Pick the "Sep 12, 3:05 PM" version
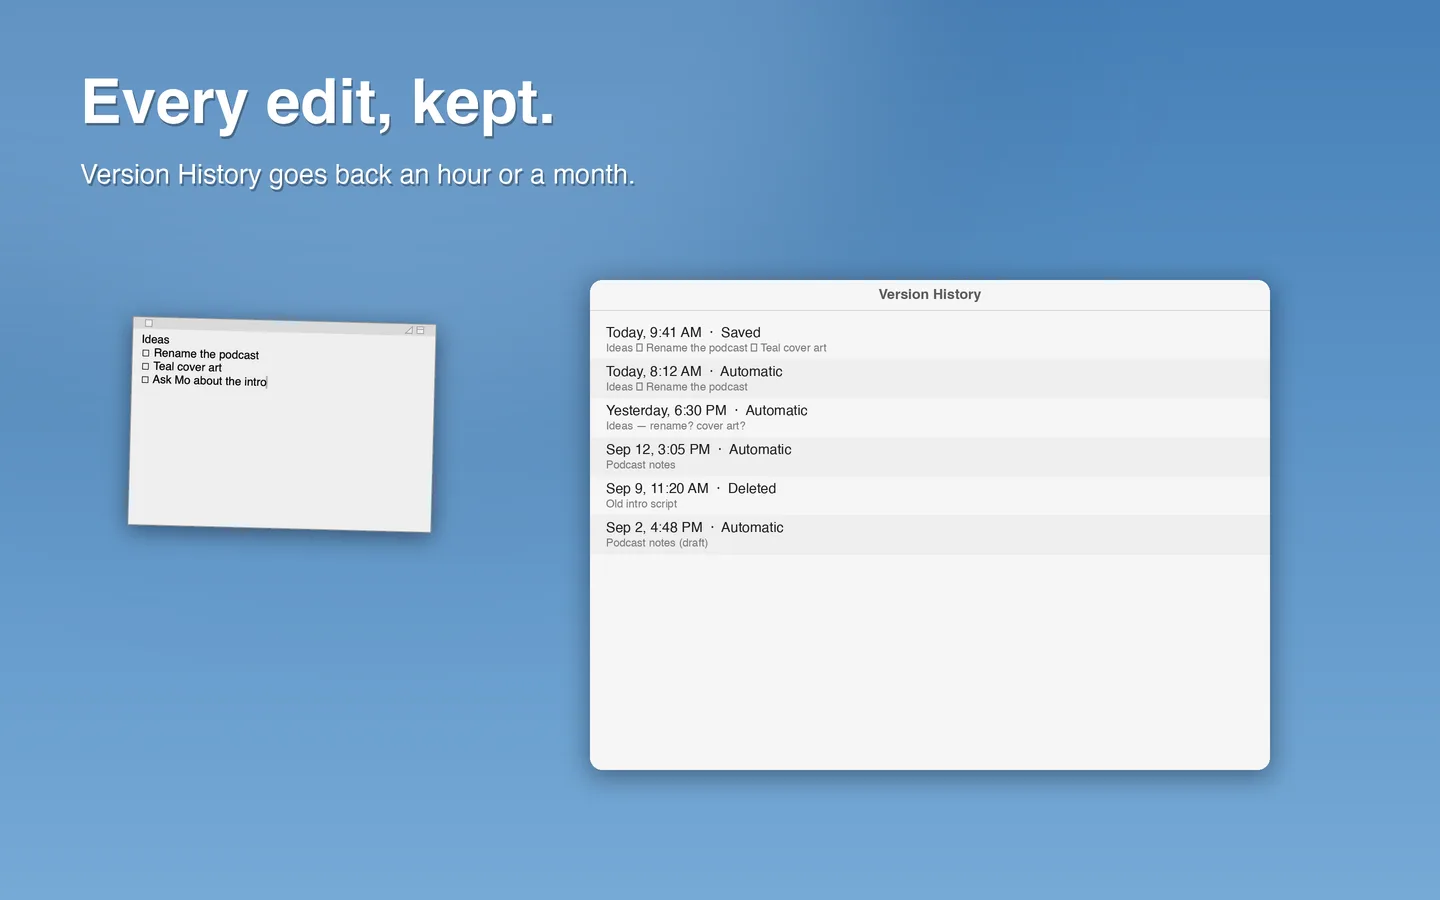 pos(930,457)
